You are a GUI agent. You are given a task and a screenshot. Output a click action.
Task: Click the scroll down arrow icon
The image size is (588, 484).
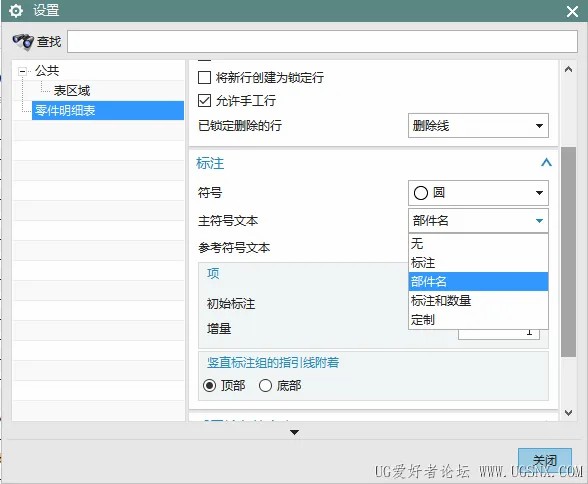click(x=568, y=412)
